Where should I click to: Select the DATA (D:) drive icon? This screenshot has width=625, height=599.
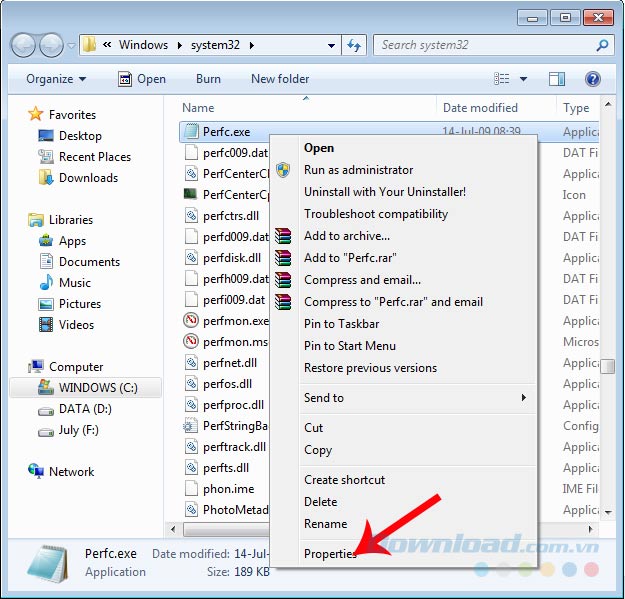click(x=46, y=410)
